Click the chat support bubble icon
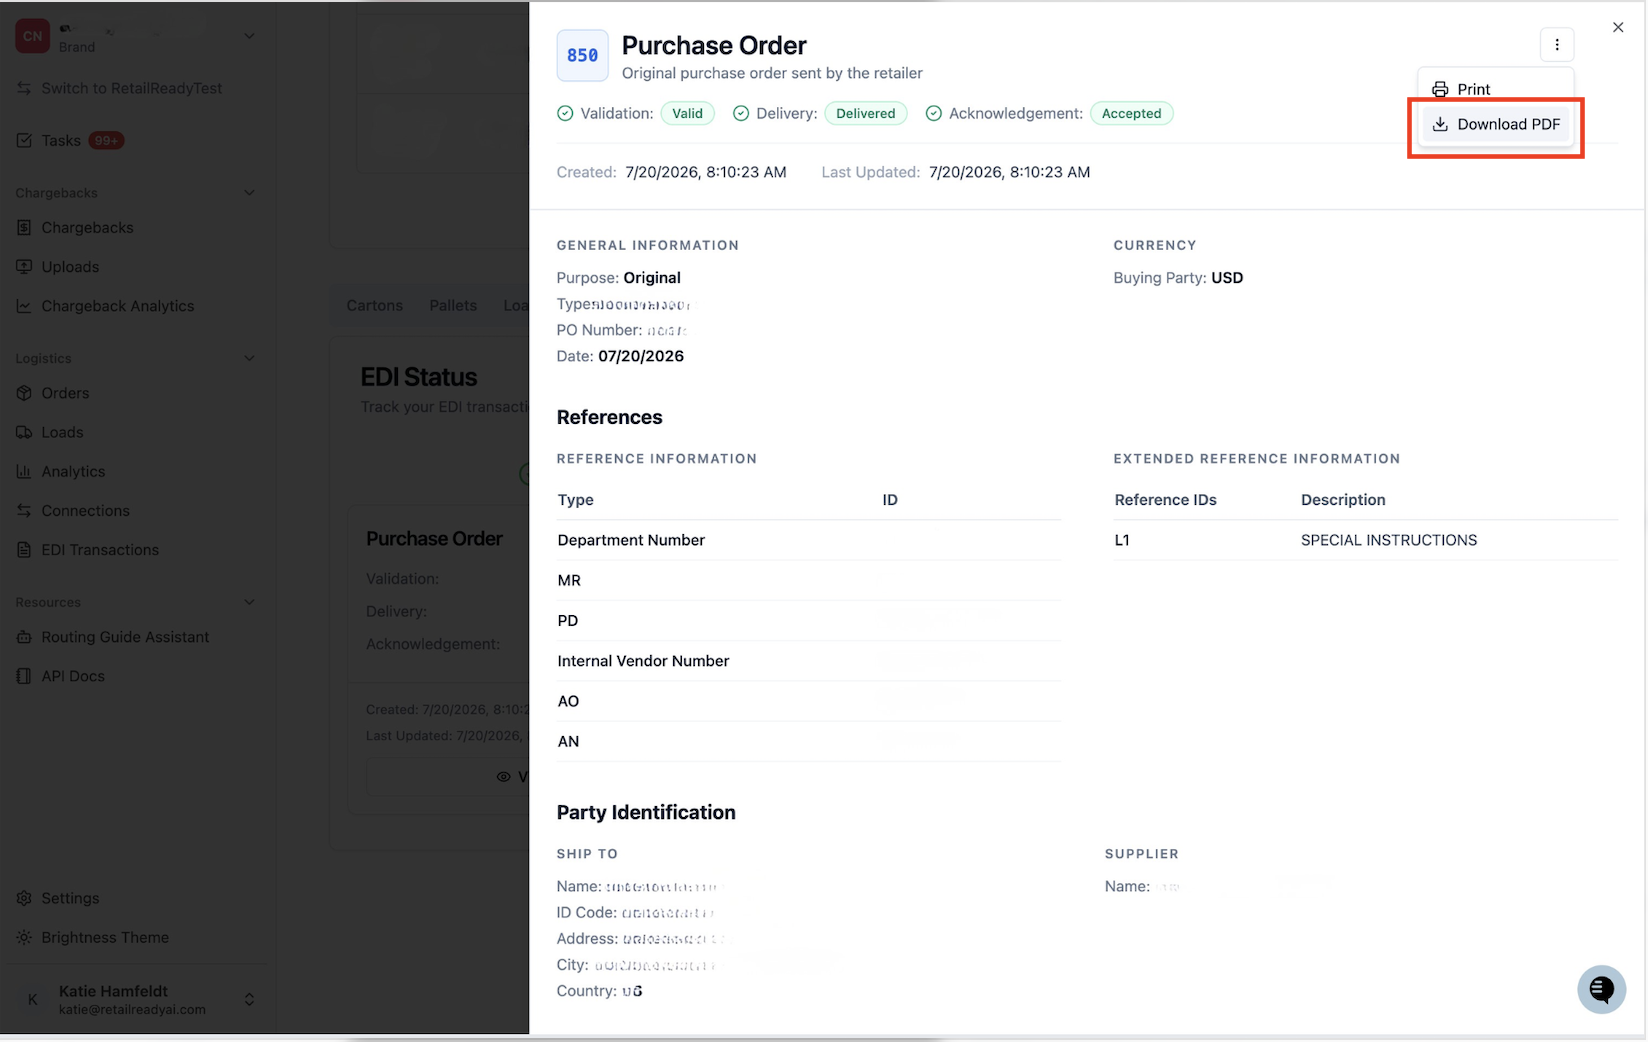Viewport: 1648px width, 1042px height. click(1601, 989)
